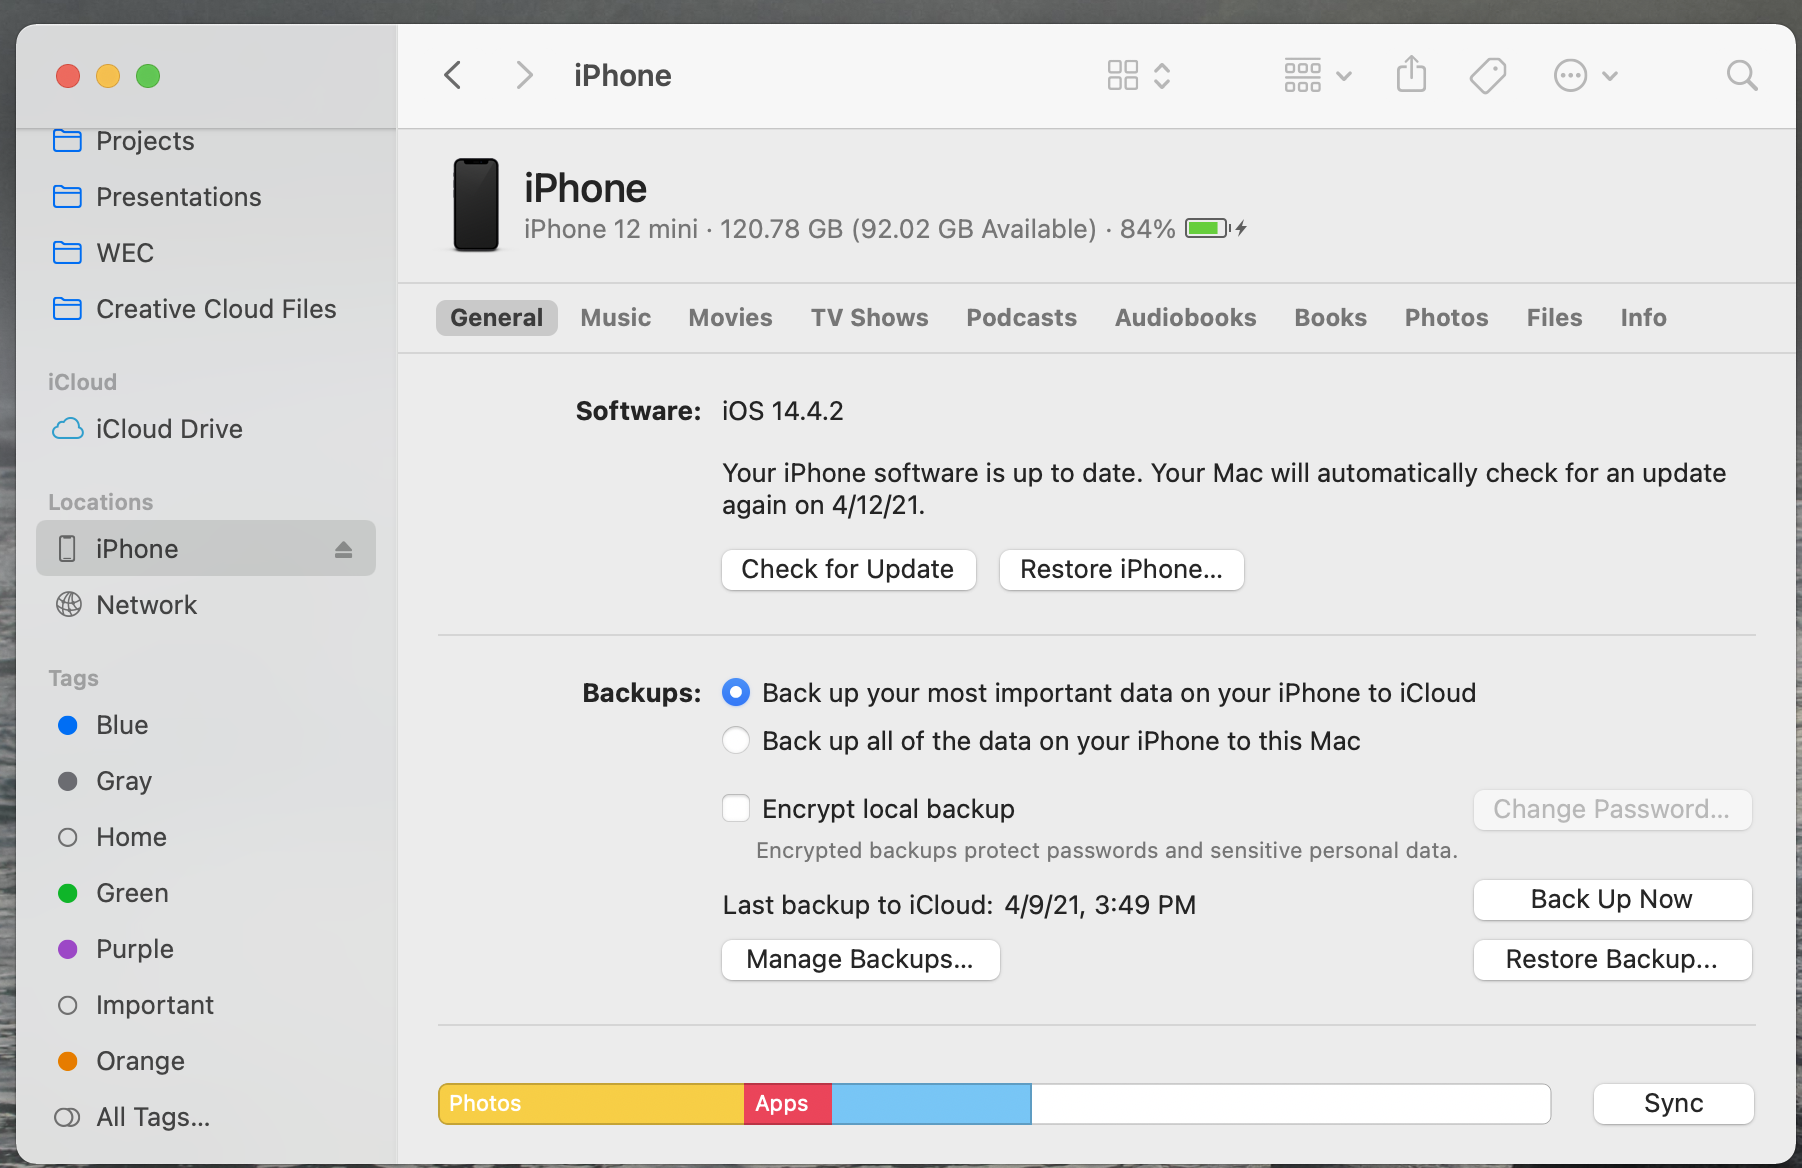The width and height of the screenshot is (1802, 1168).
Task: Open the Presentations folder in the sidebar
Action: (206, 197)
